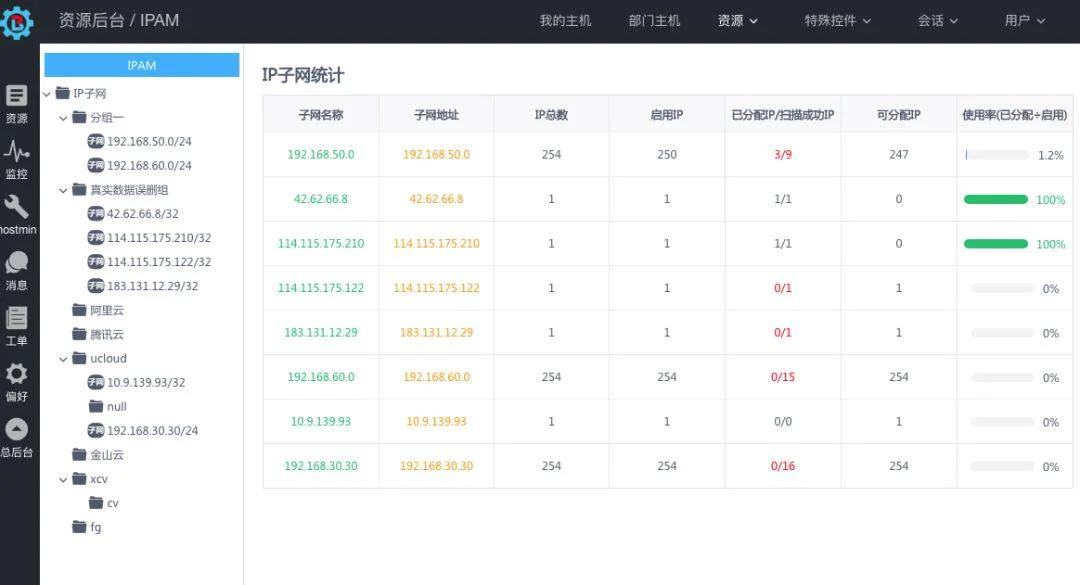Collapse the 真实数据误删组 group chevron
The width and height of the screenshot is (1080, 585).
point(63,191)
